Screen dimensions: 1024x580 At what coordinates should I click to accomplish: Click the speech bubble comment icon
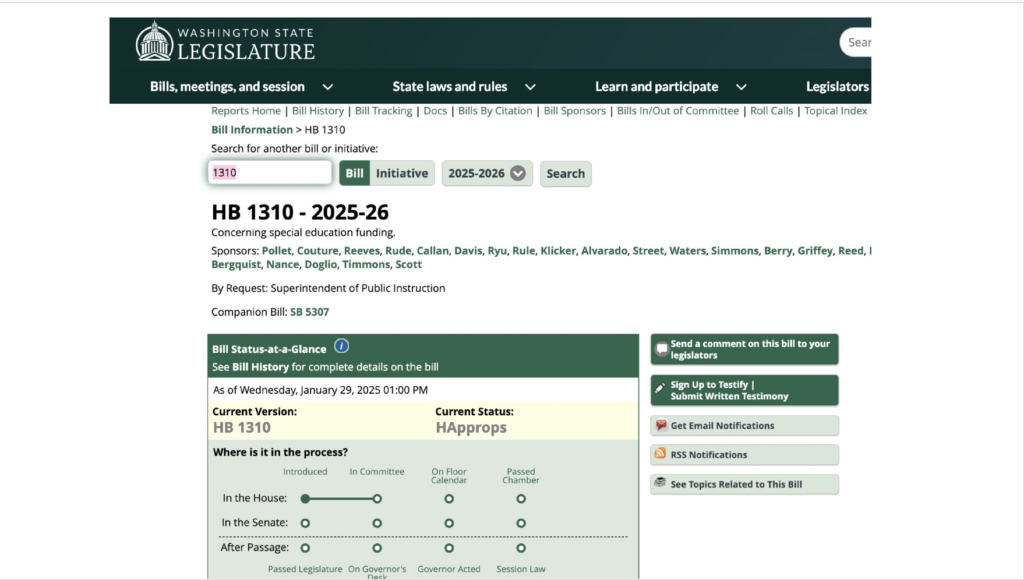coord(662,349)
